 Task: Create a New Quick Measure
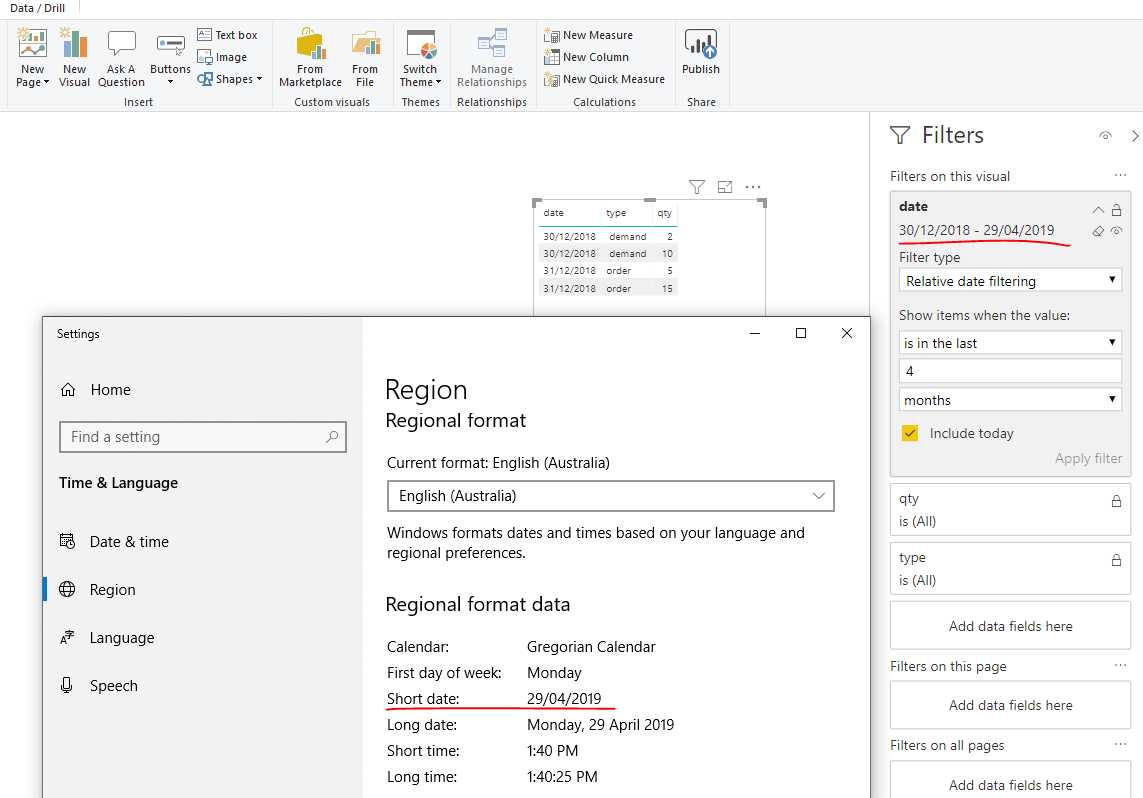(604, 79)
